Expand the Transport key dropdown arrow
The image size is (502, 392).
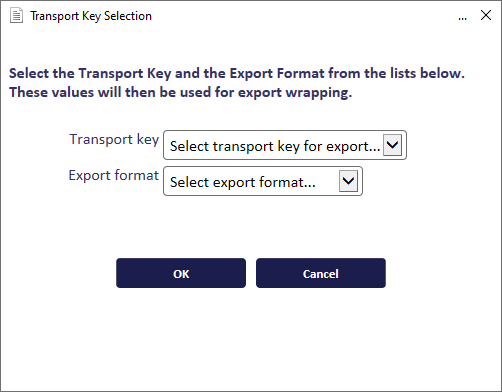[x=392, y=145]
